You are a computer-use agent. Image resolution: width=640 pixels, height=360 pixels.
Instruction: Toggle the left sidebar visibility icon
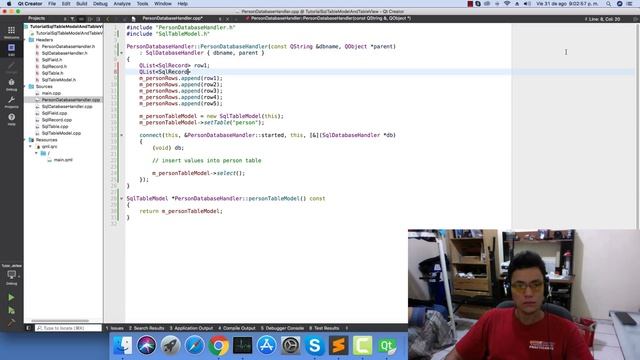point(28,328)
